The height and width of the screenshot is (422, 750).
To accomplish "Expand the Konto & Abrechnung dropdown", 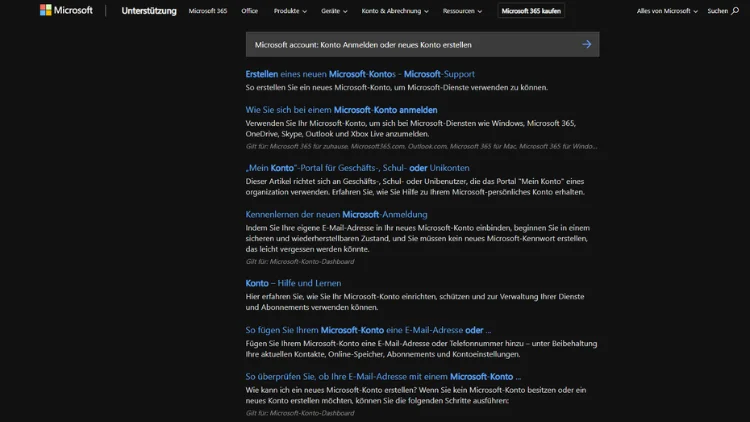I will coord(395,11).
